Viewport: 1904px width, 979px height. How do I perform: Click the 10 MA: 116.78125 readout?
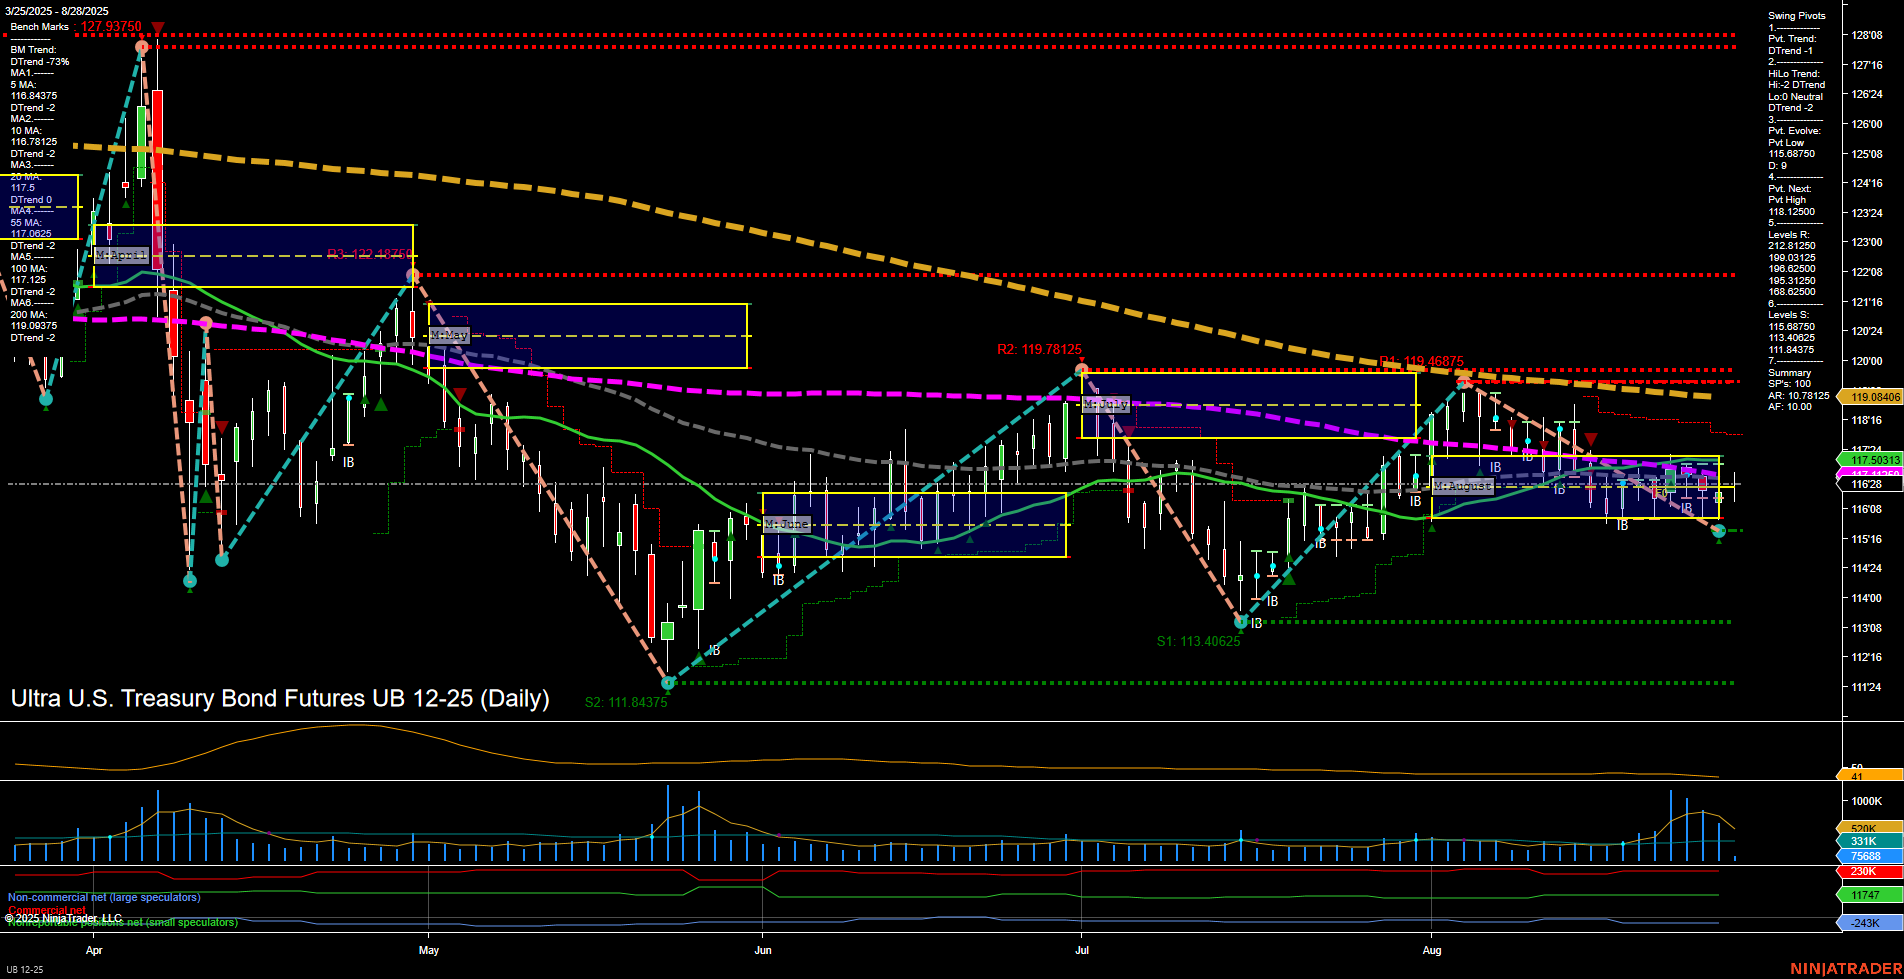34,136
